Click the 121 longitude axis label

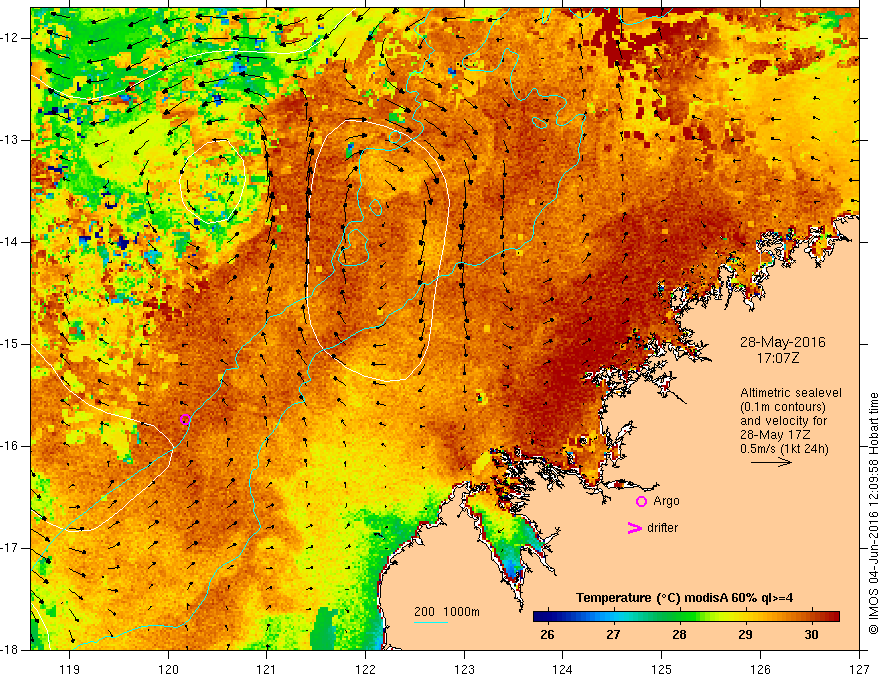pos(267,669)
